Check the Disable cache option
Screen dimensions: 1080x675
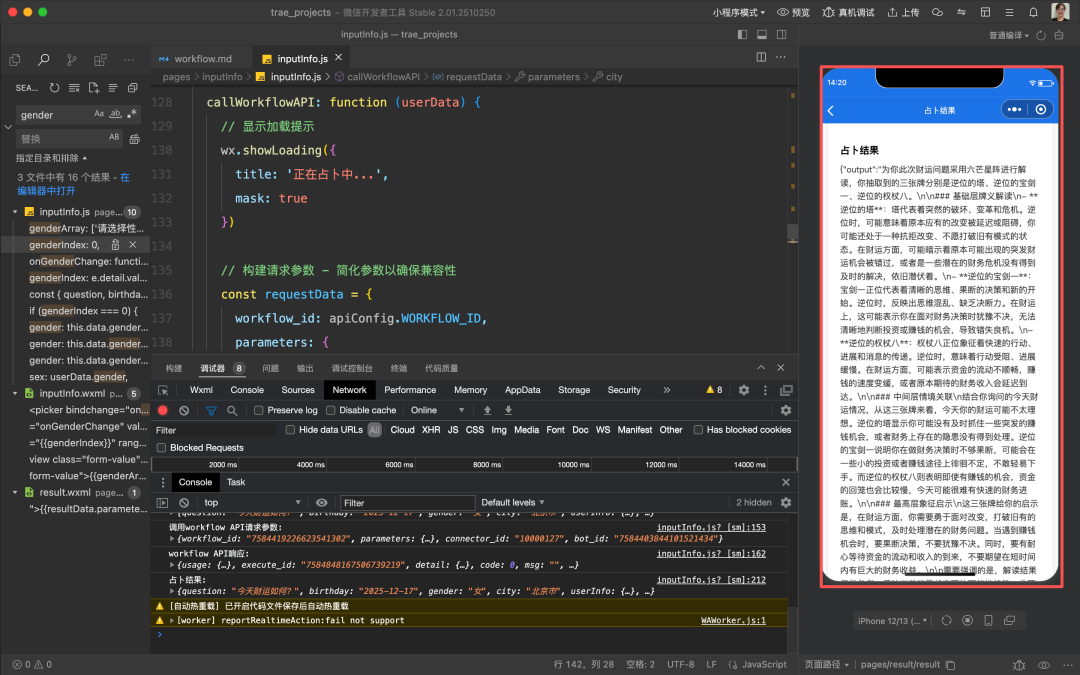[331, 410]
